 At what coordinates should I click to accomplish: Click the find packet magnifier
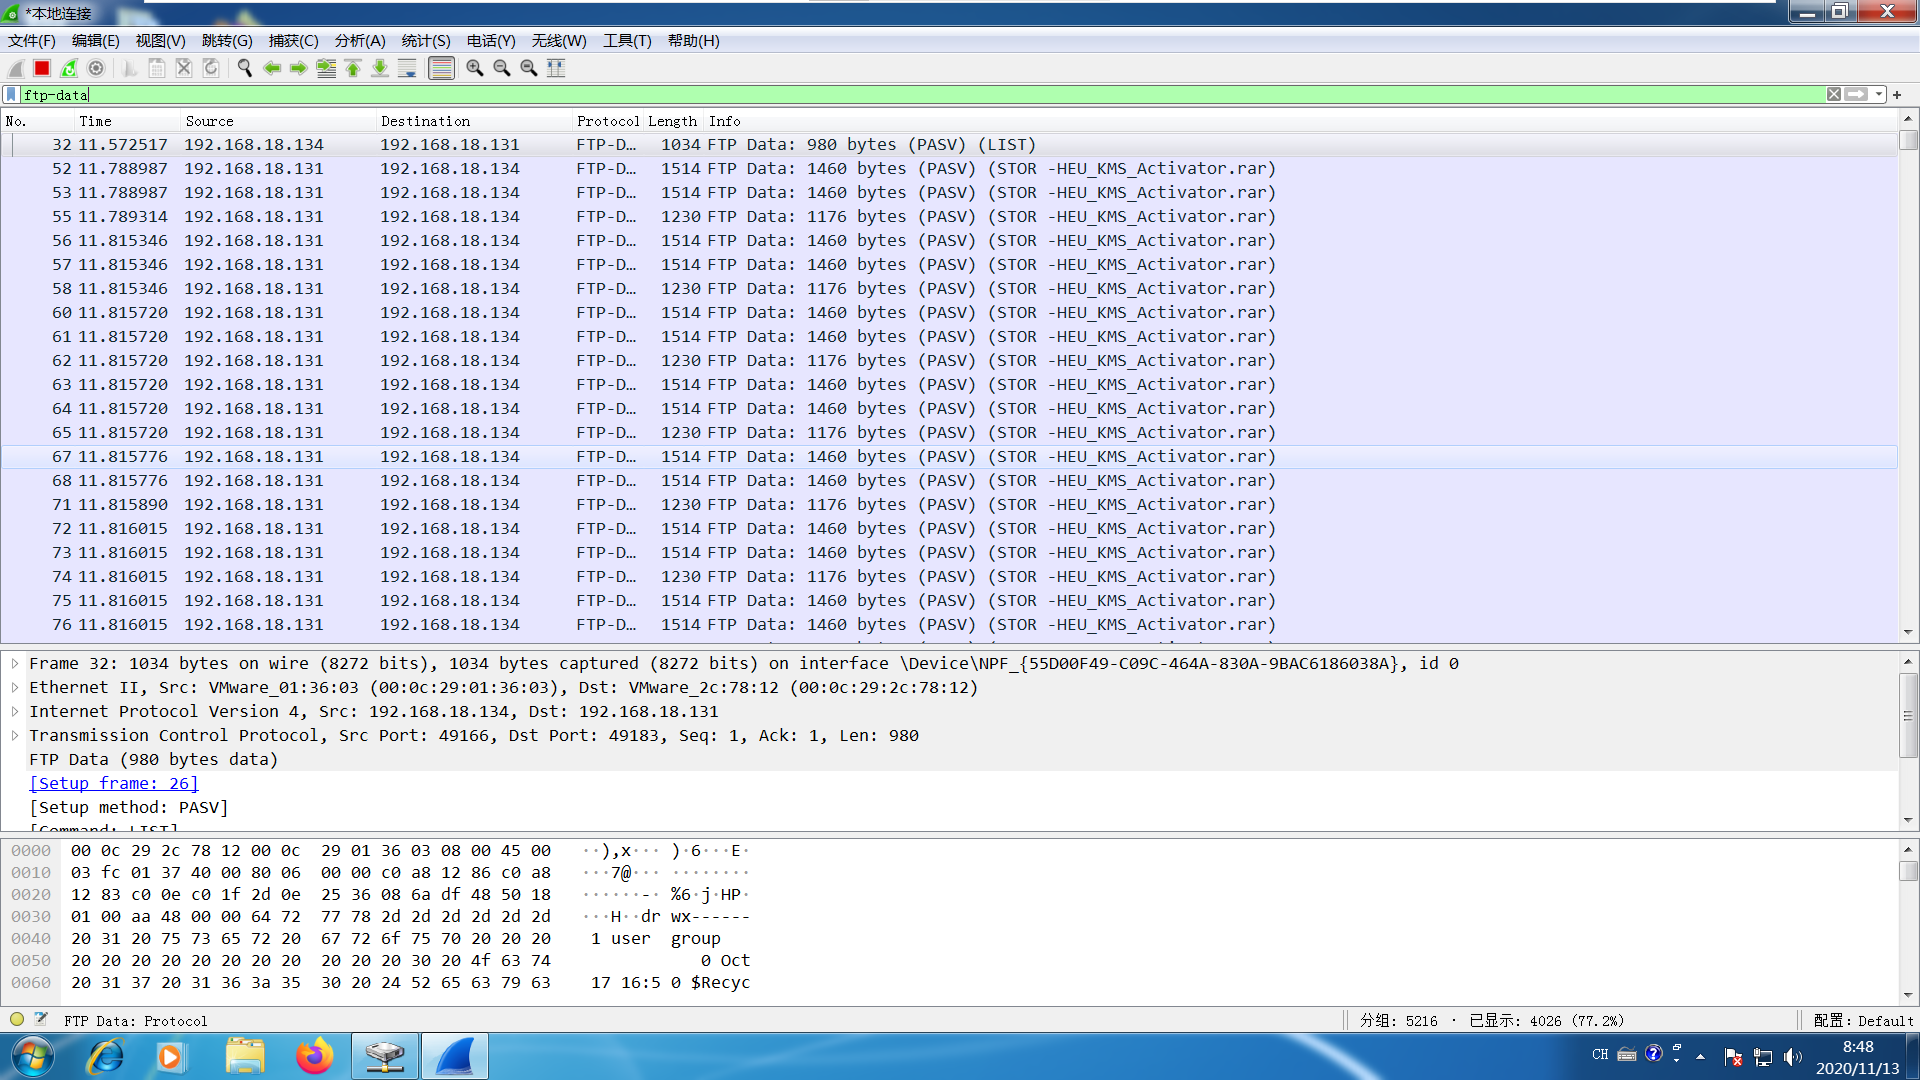(x=244, y=68)
